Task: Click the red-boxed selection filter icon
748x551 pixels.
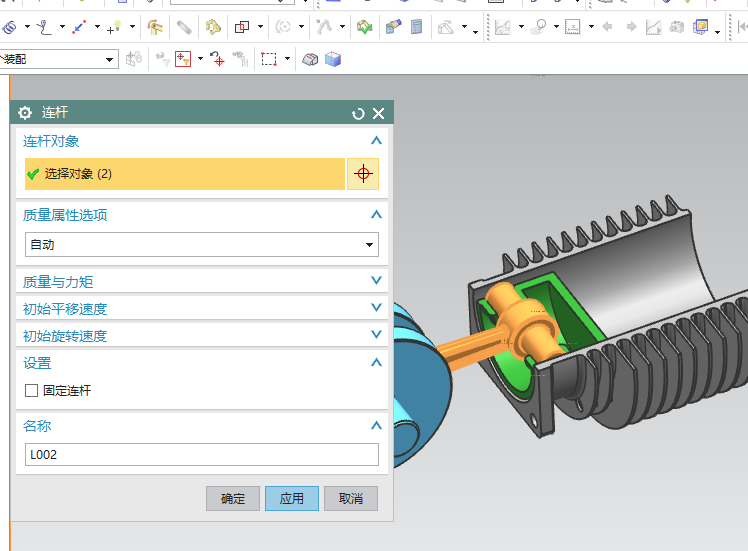Action: click(183, 59)
